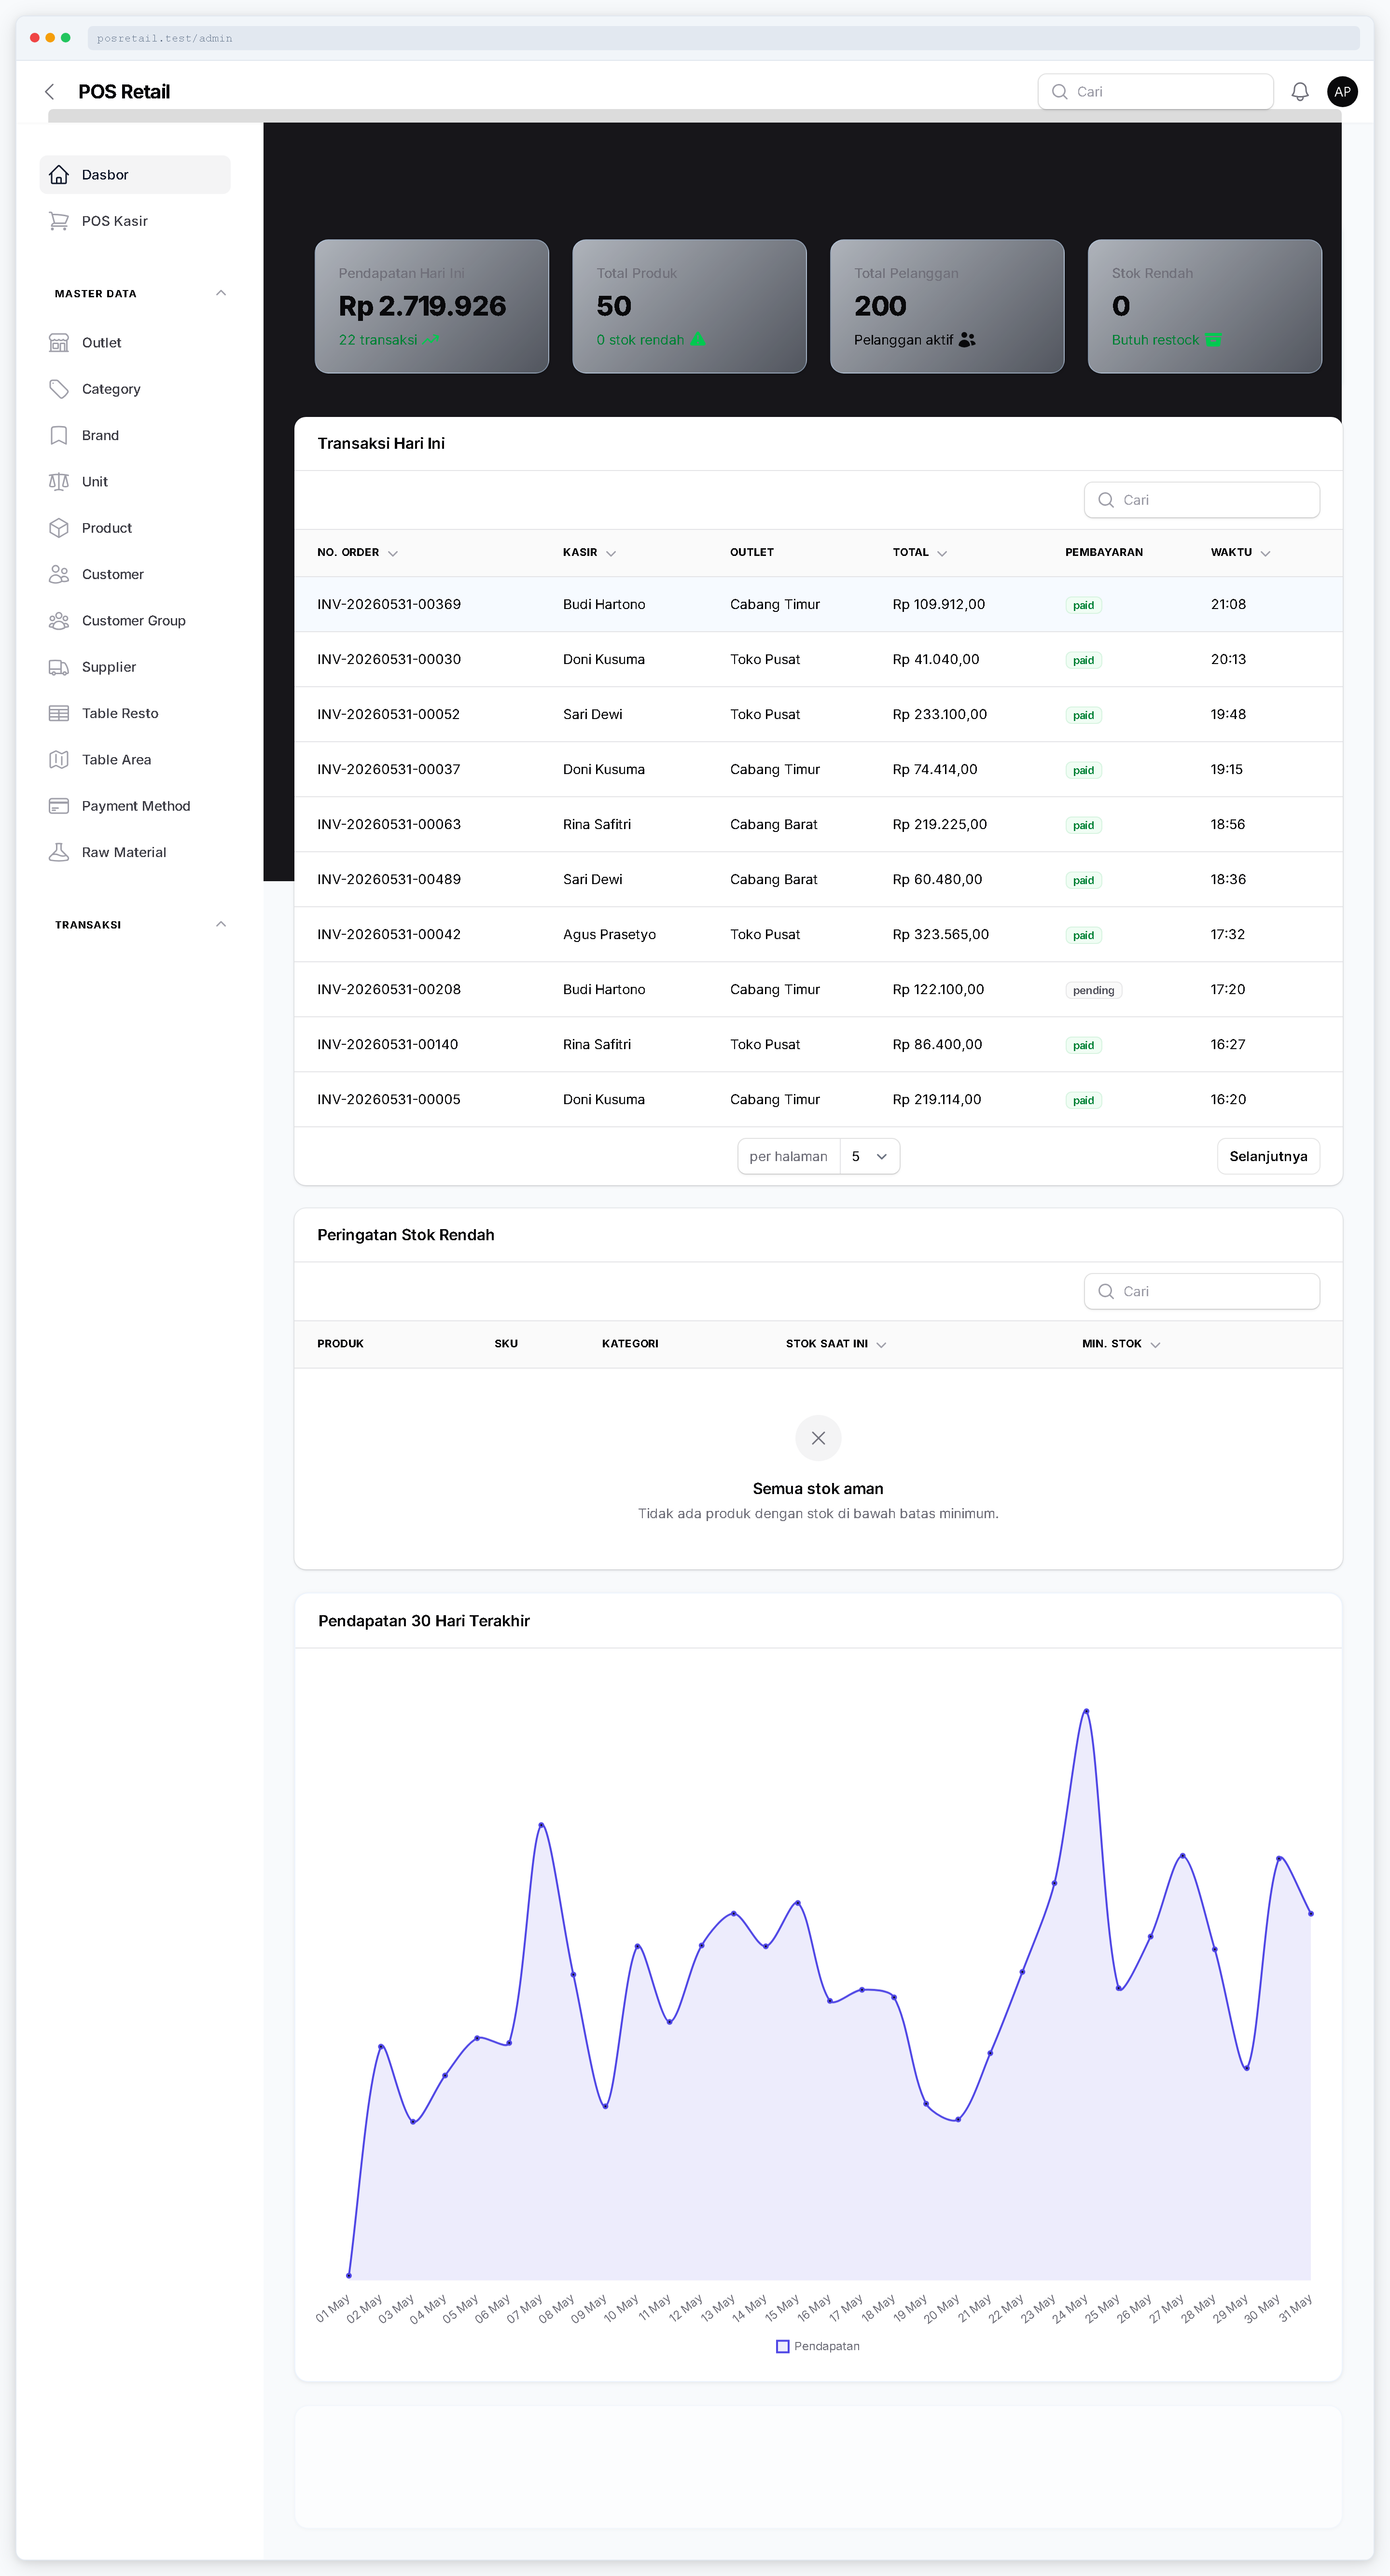Click the X icon above Semua stok aman
1390x2576 pixels.
pos(818,1438)
